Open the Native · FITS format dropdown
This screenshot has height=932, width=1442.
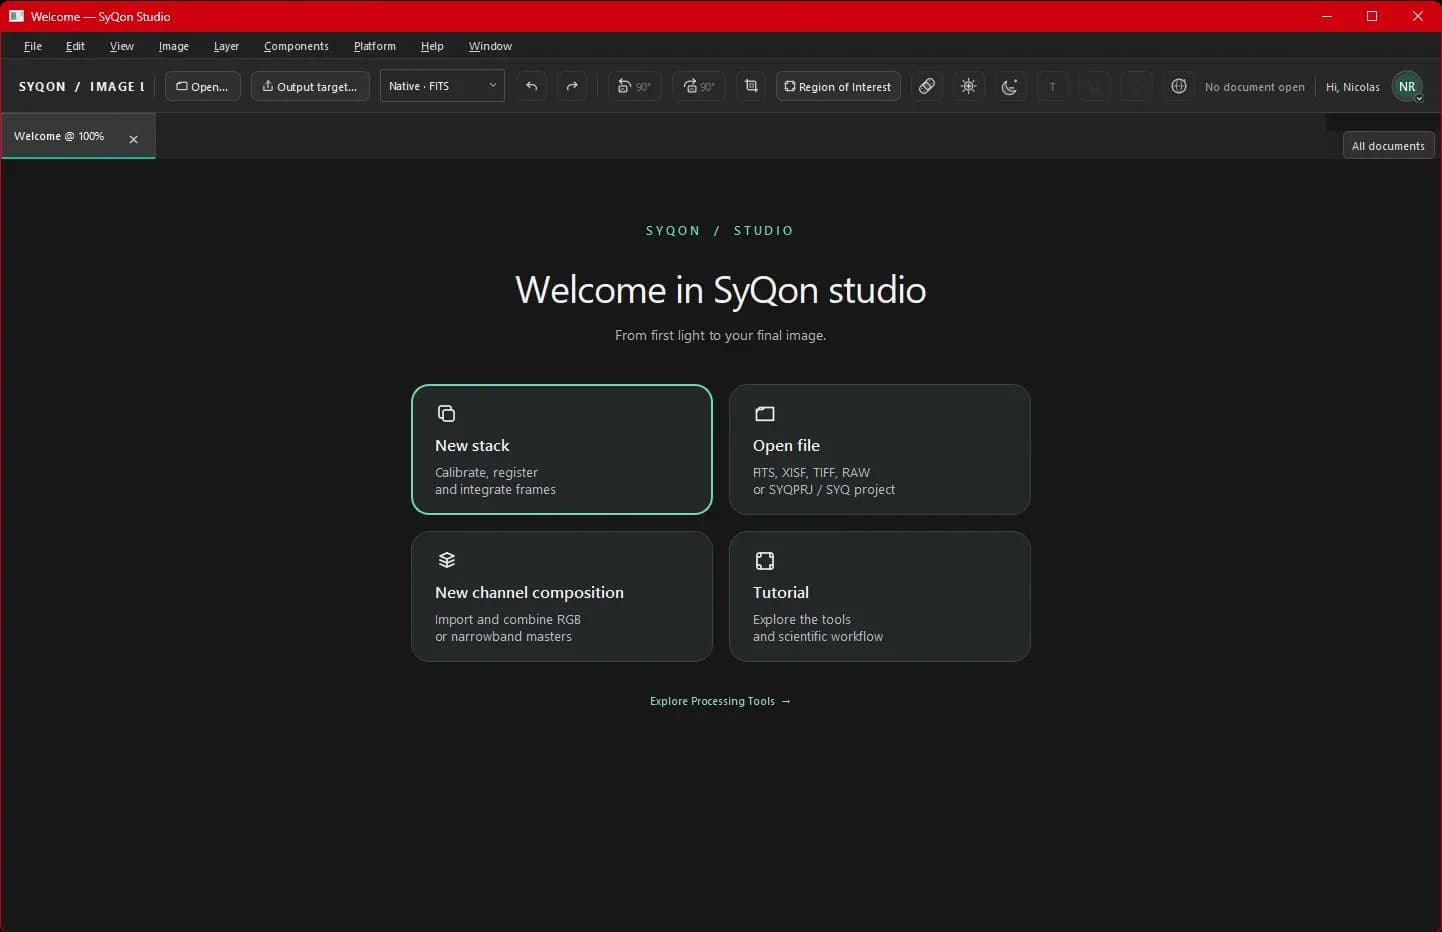(442, 86)
